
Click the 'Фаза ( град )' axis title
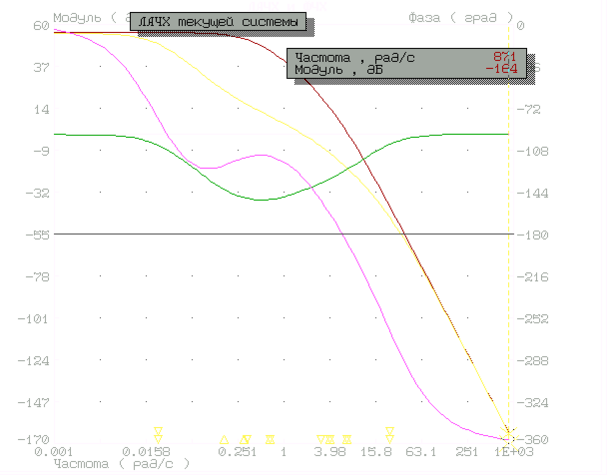[x=461, y=18]
